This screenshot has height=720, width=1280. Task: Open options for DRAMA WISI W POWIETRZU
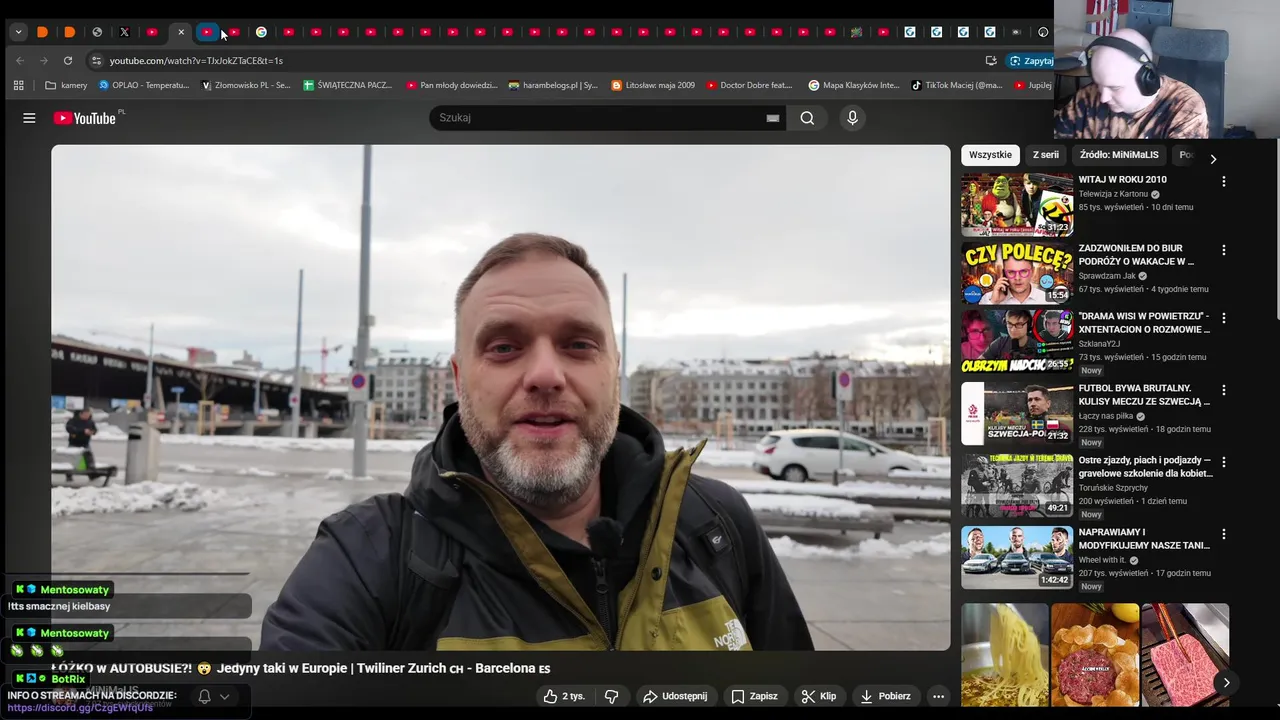pyautogui.click(x=1223, y=318)
